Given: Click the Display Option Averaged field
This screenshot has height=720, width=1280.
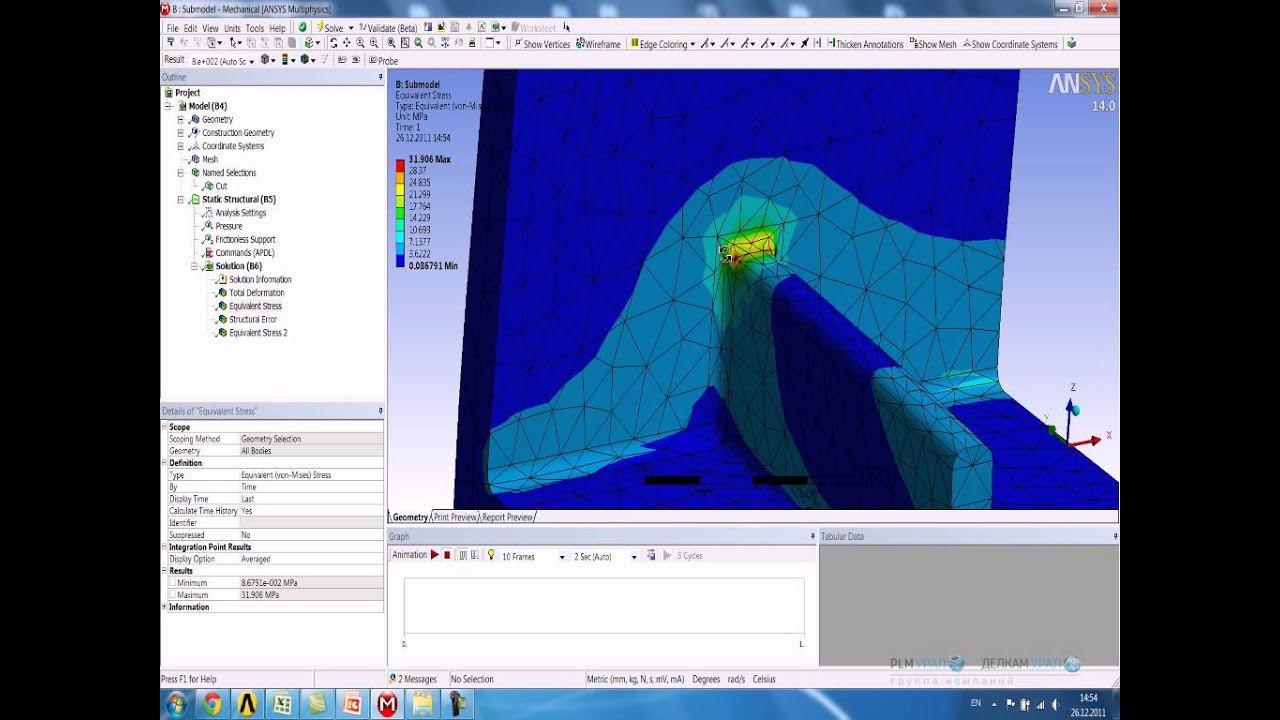Looking at the screenshot, I should pos(311,559).
